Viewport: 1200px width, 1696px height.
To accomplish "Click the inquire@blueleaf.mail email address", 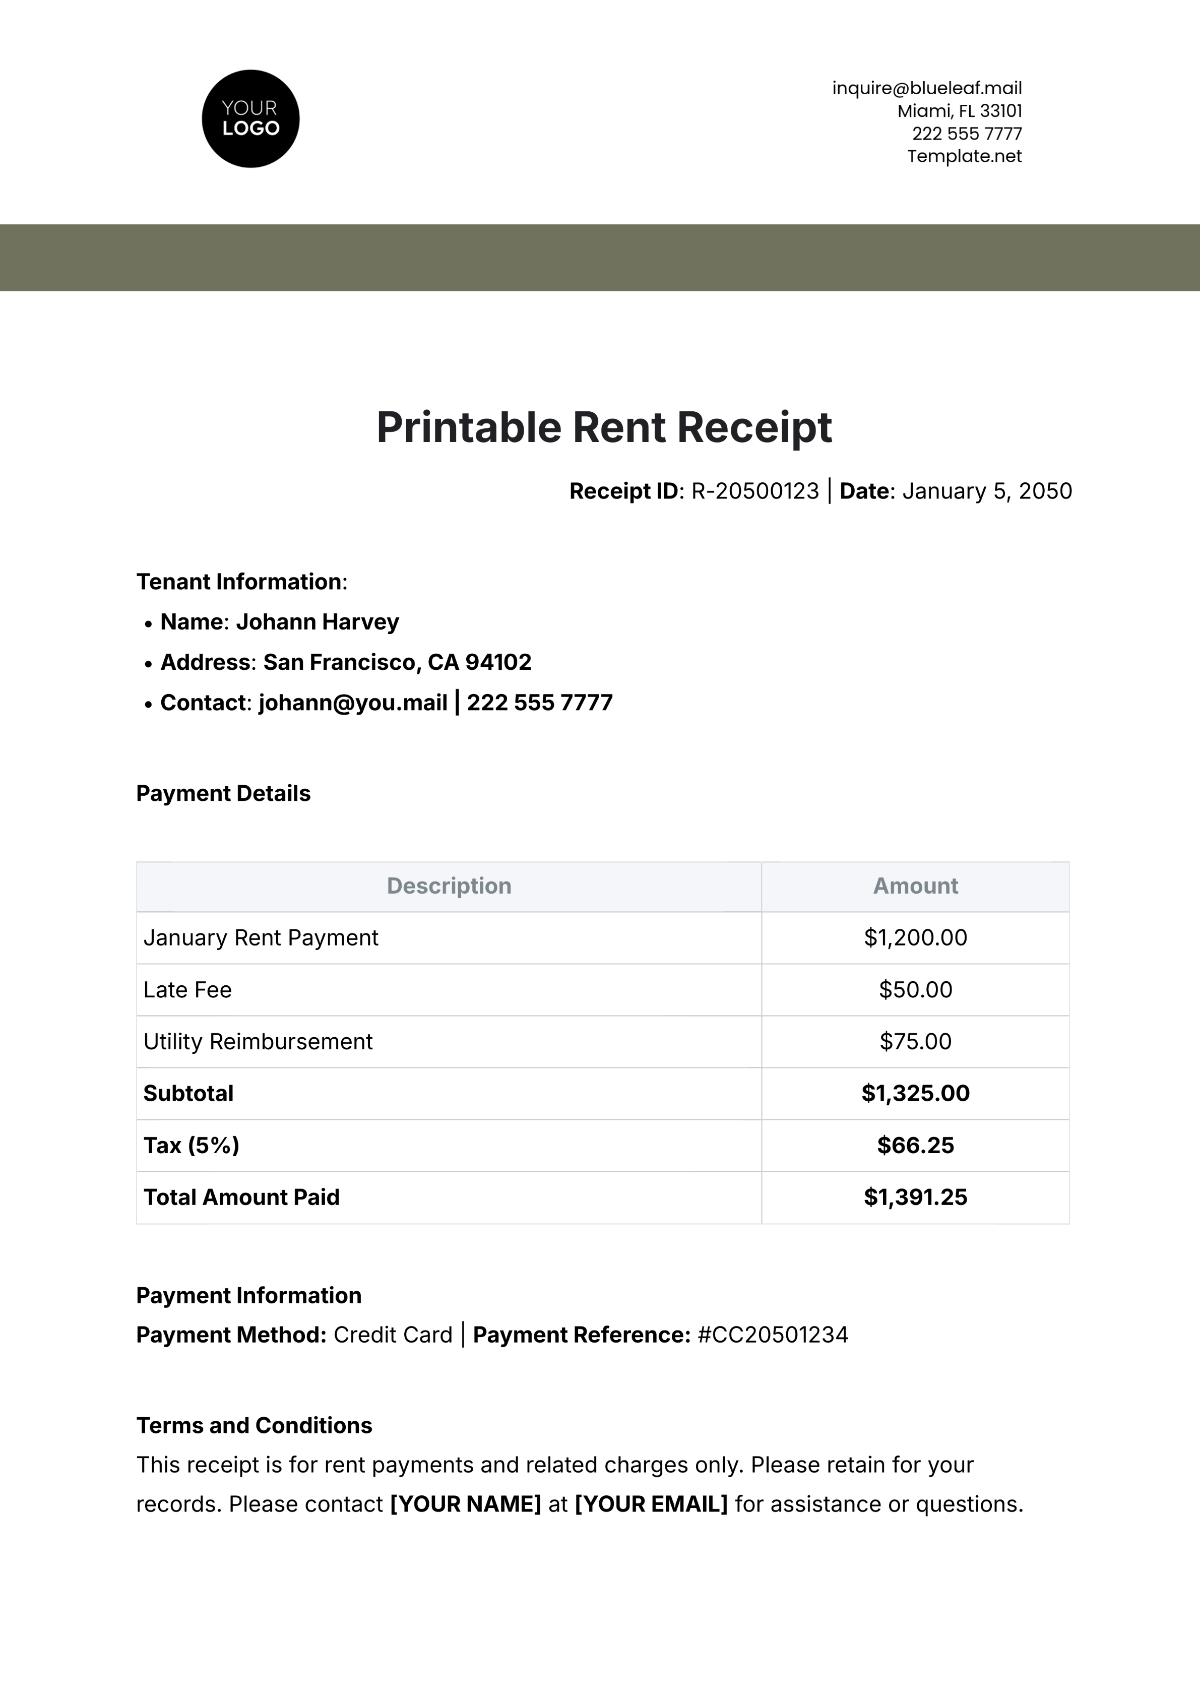I will point(926,88).
